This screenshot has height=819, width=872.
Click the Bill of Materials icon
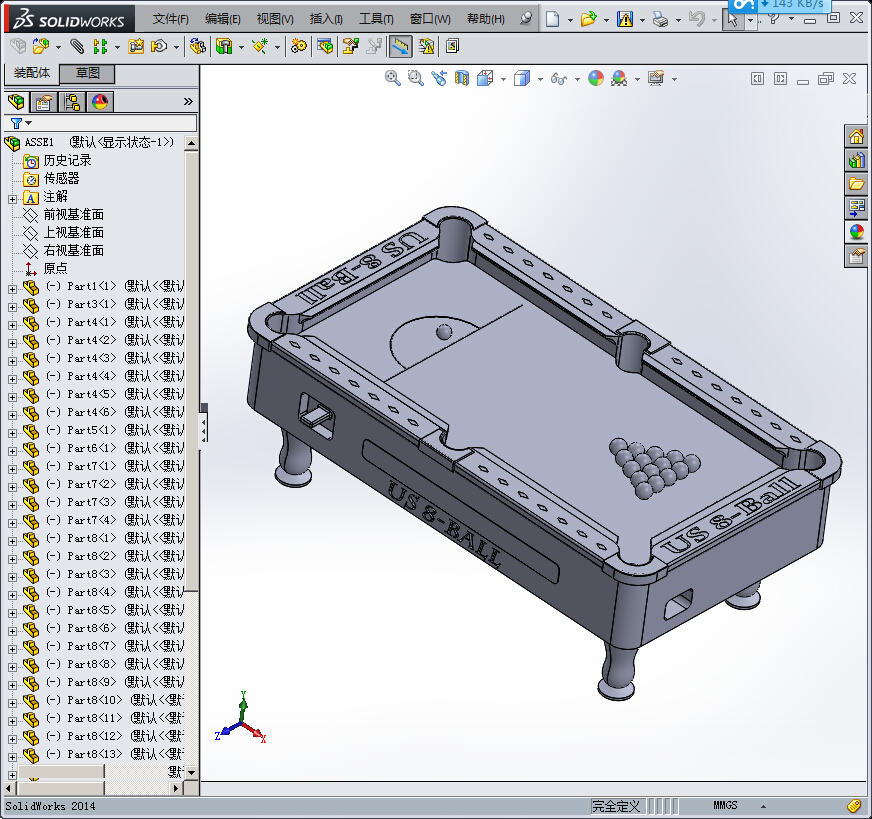pyautogui.click(x=325, y=46)
